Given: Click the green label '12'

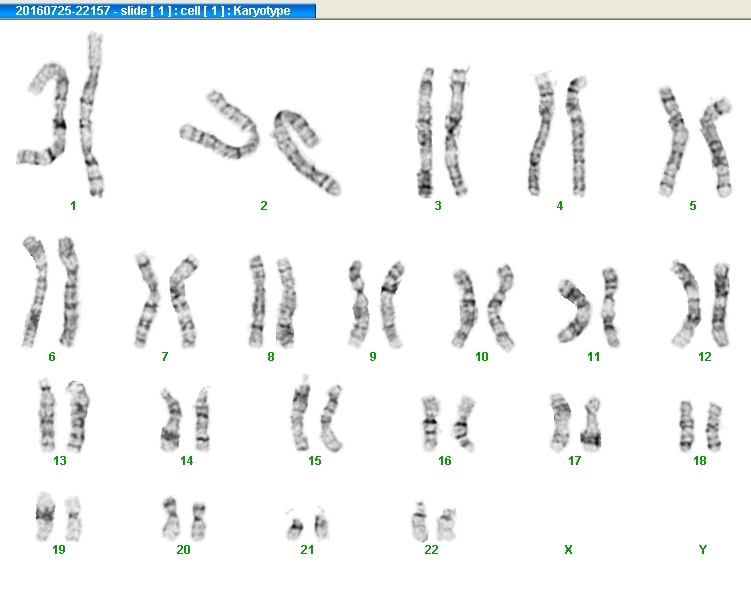Looking at the screenshot, I should tap(705, 357).
